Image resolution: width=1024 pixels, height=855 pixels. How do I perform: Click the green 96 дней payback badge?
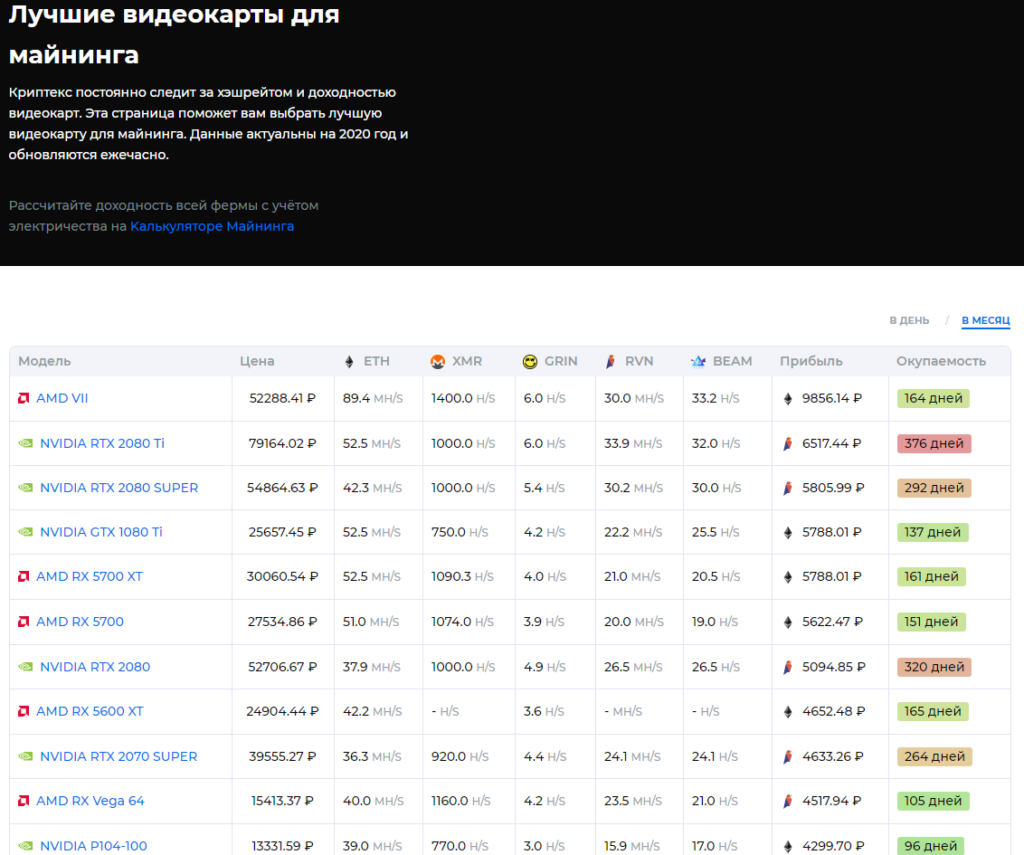930,846
